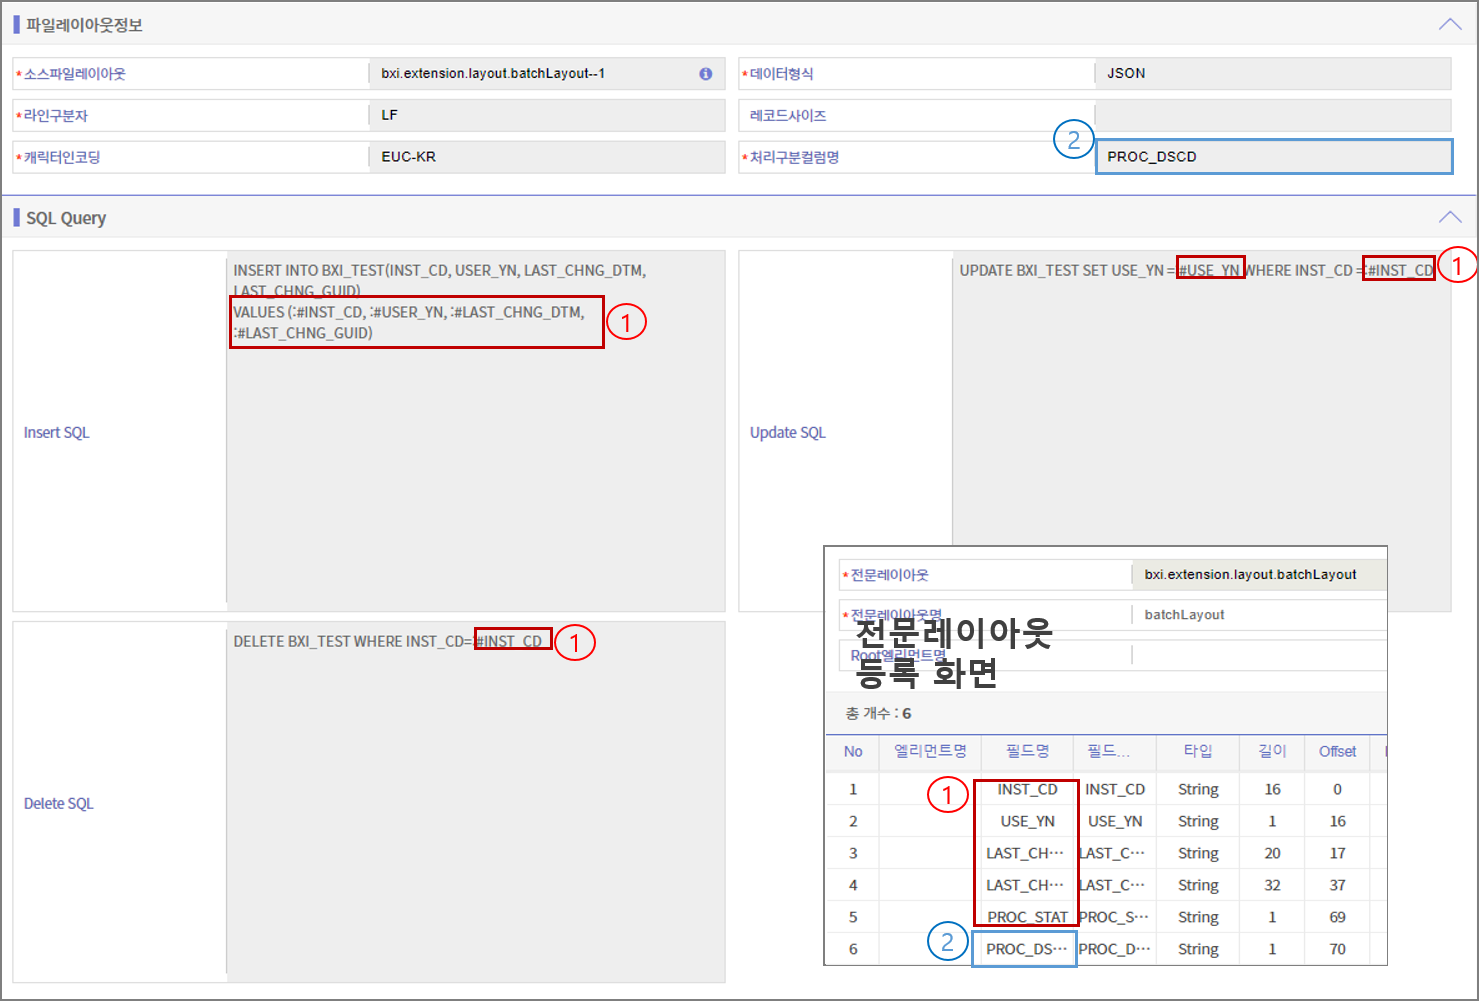The width and height of the screenshot is (1480, 1001).
Task: Click the 타입 column header
Action: (1197, 752)
